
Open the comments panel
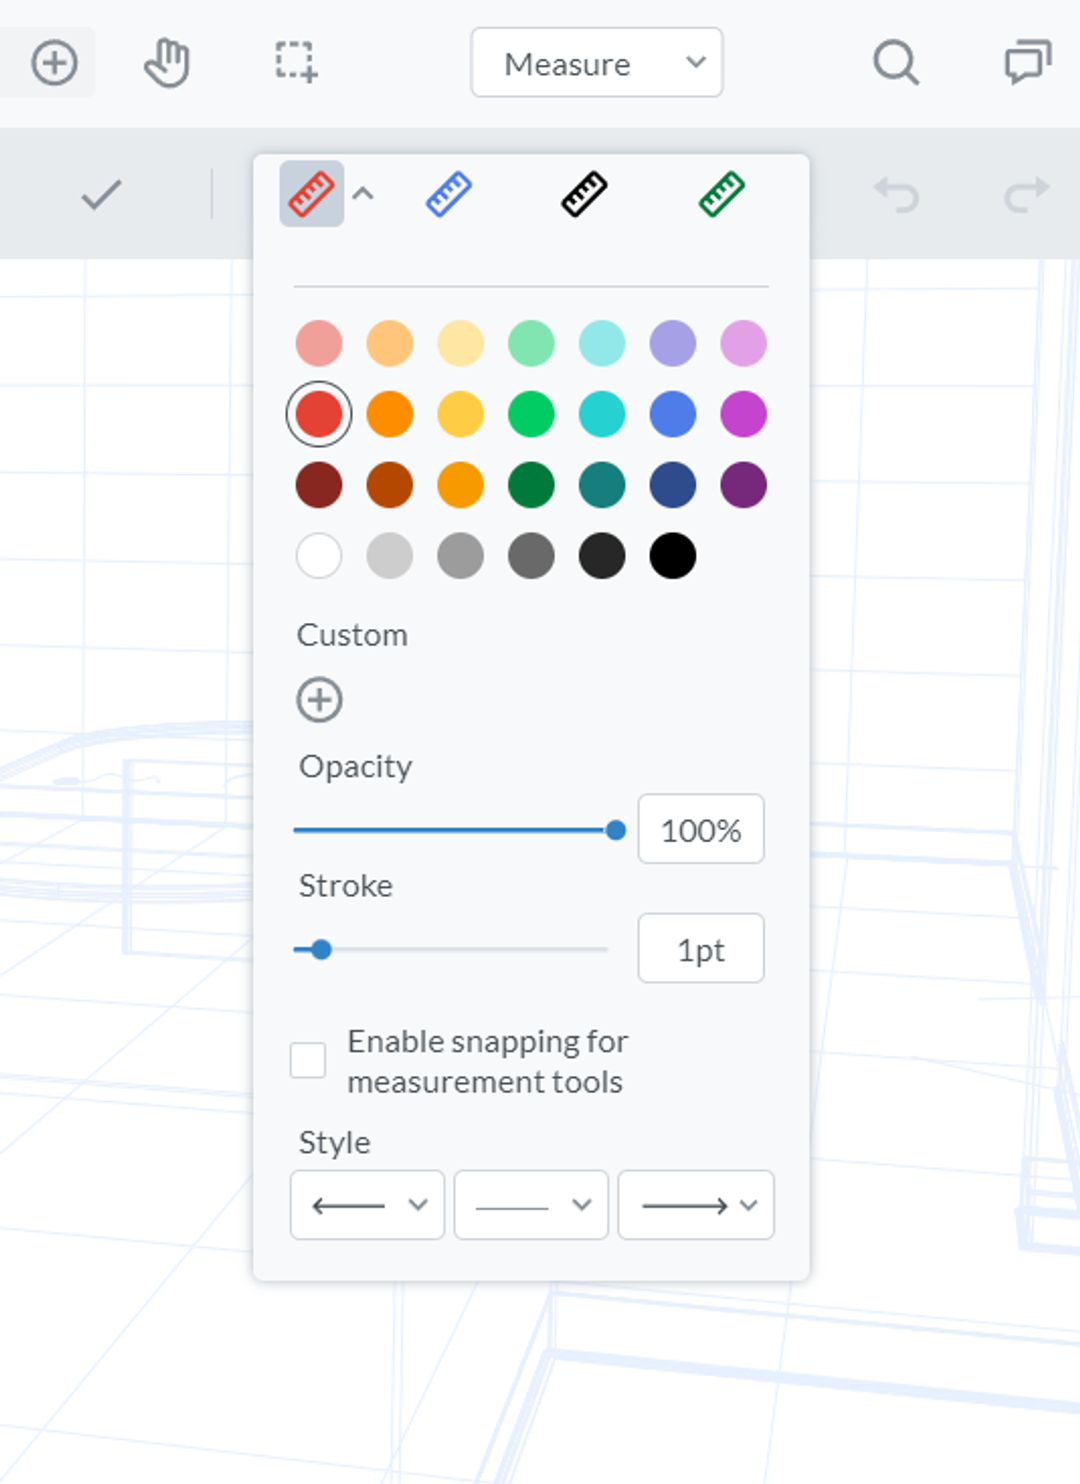(x=1026, y=62)
